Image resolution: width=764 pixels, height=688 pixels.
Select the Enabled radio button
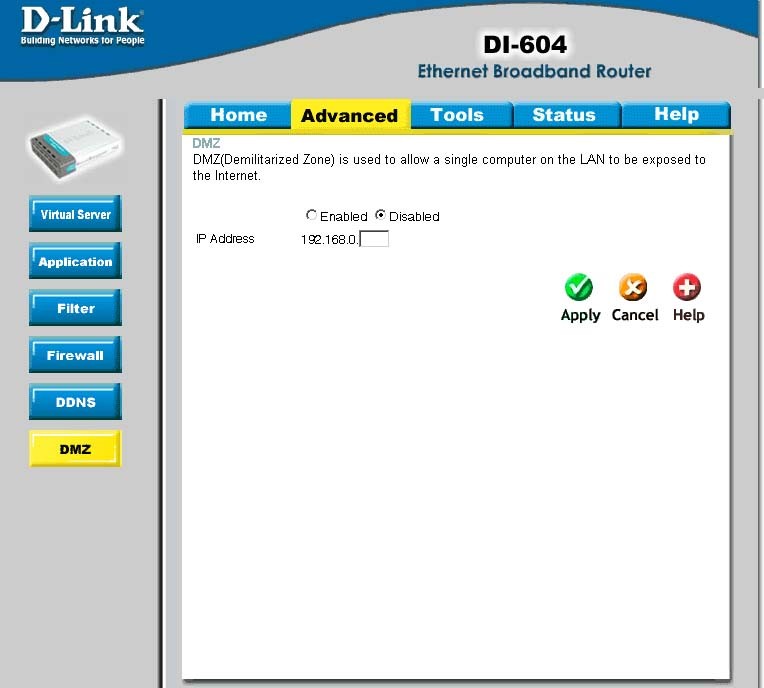311,215
